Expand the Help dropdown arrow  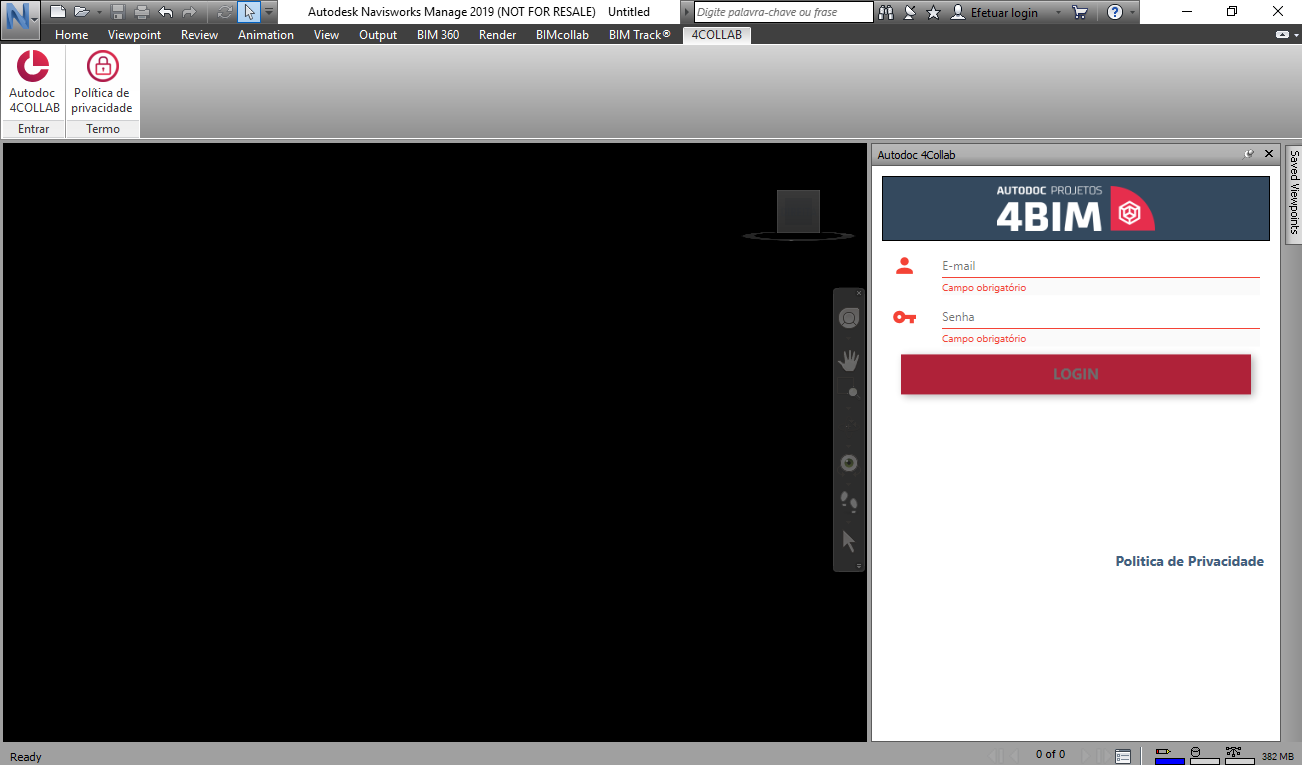[1132, 13]
